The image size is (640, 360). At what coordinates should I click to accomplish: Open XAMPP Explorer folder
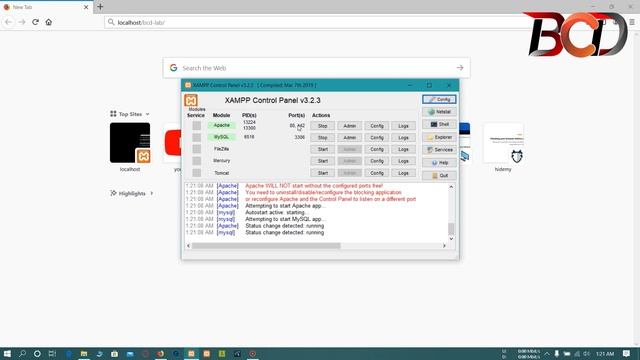point(439,137)
